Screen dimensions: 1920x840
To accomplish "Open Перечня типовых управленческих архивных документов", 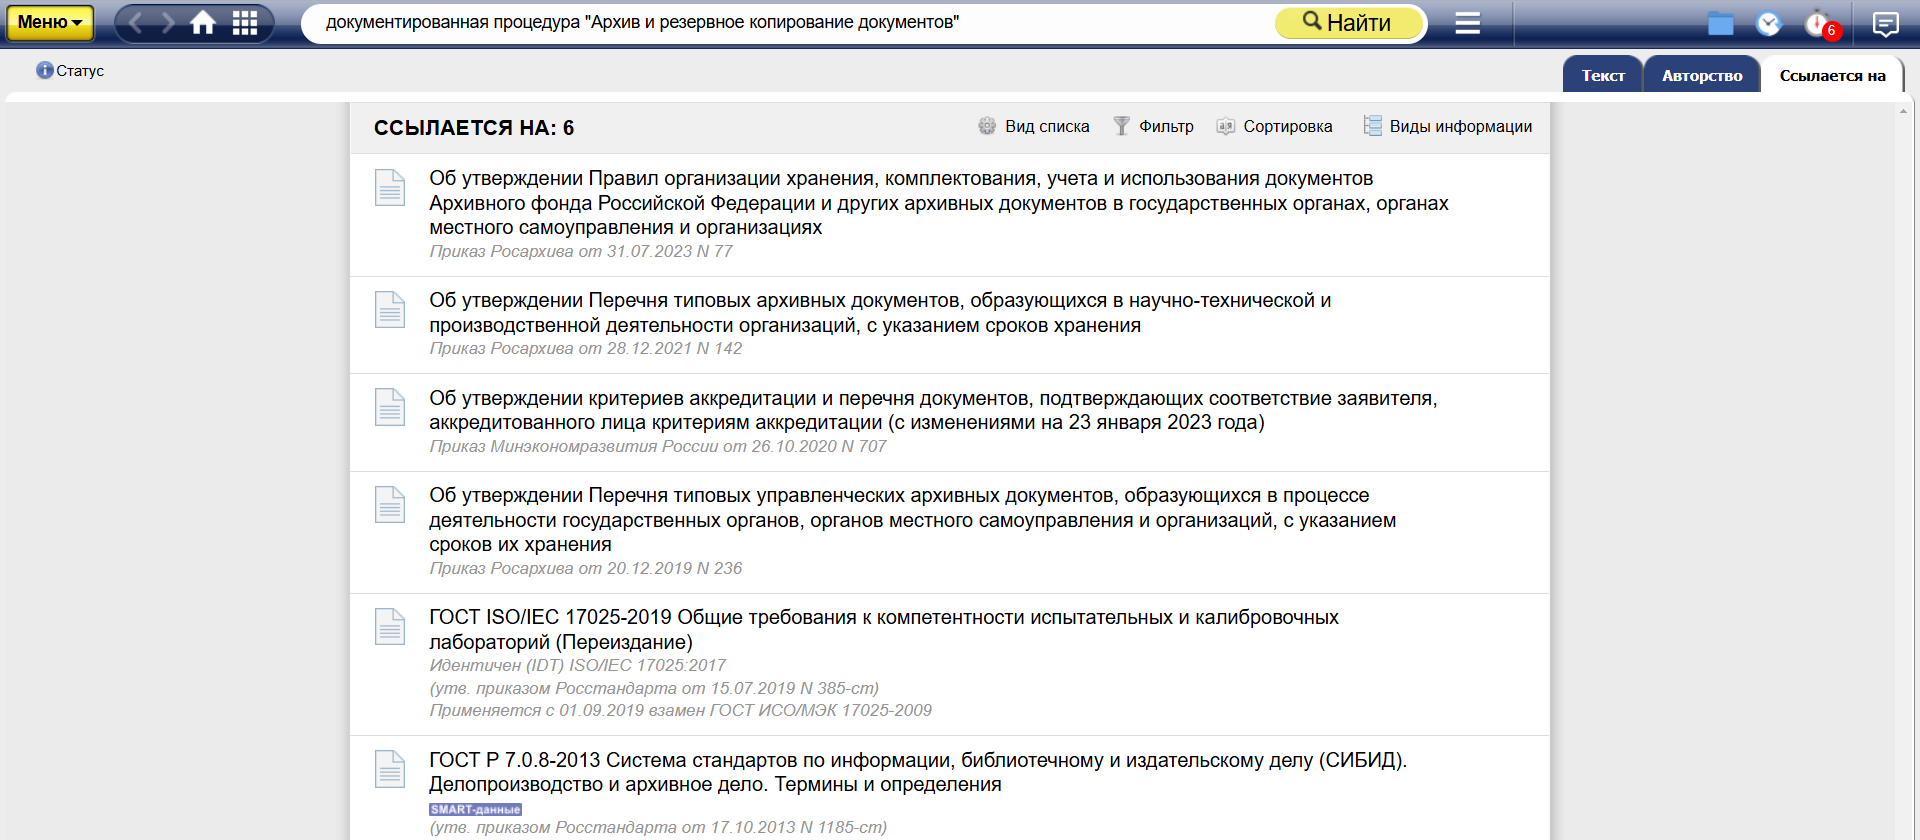I will pos(912,520).
